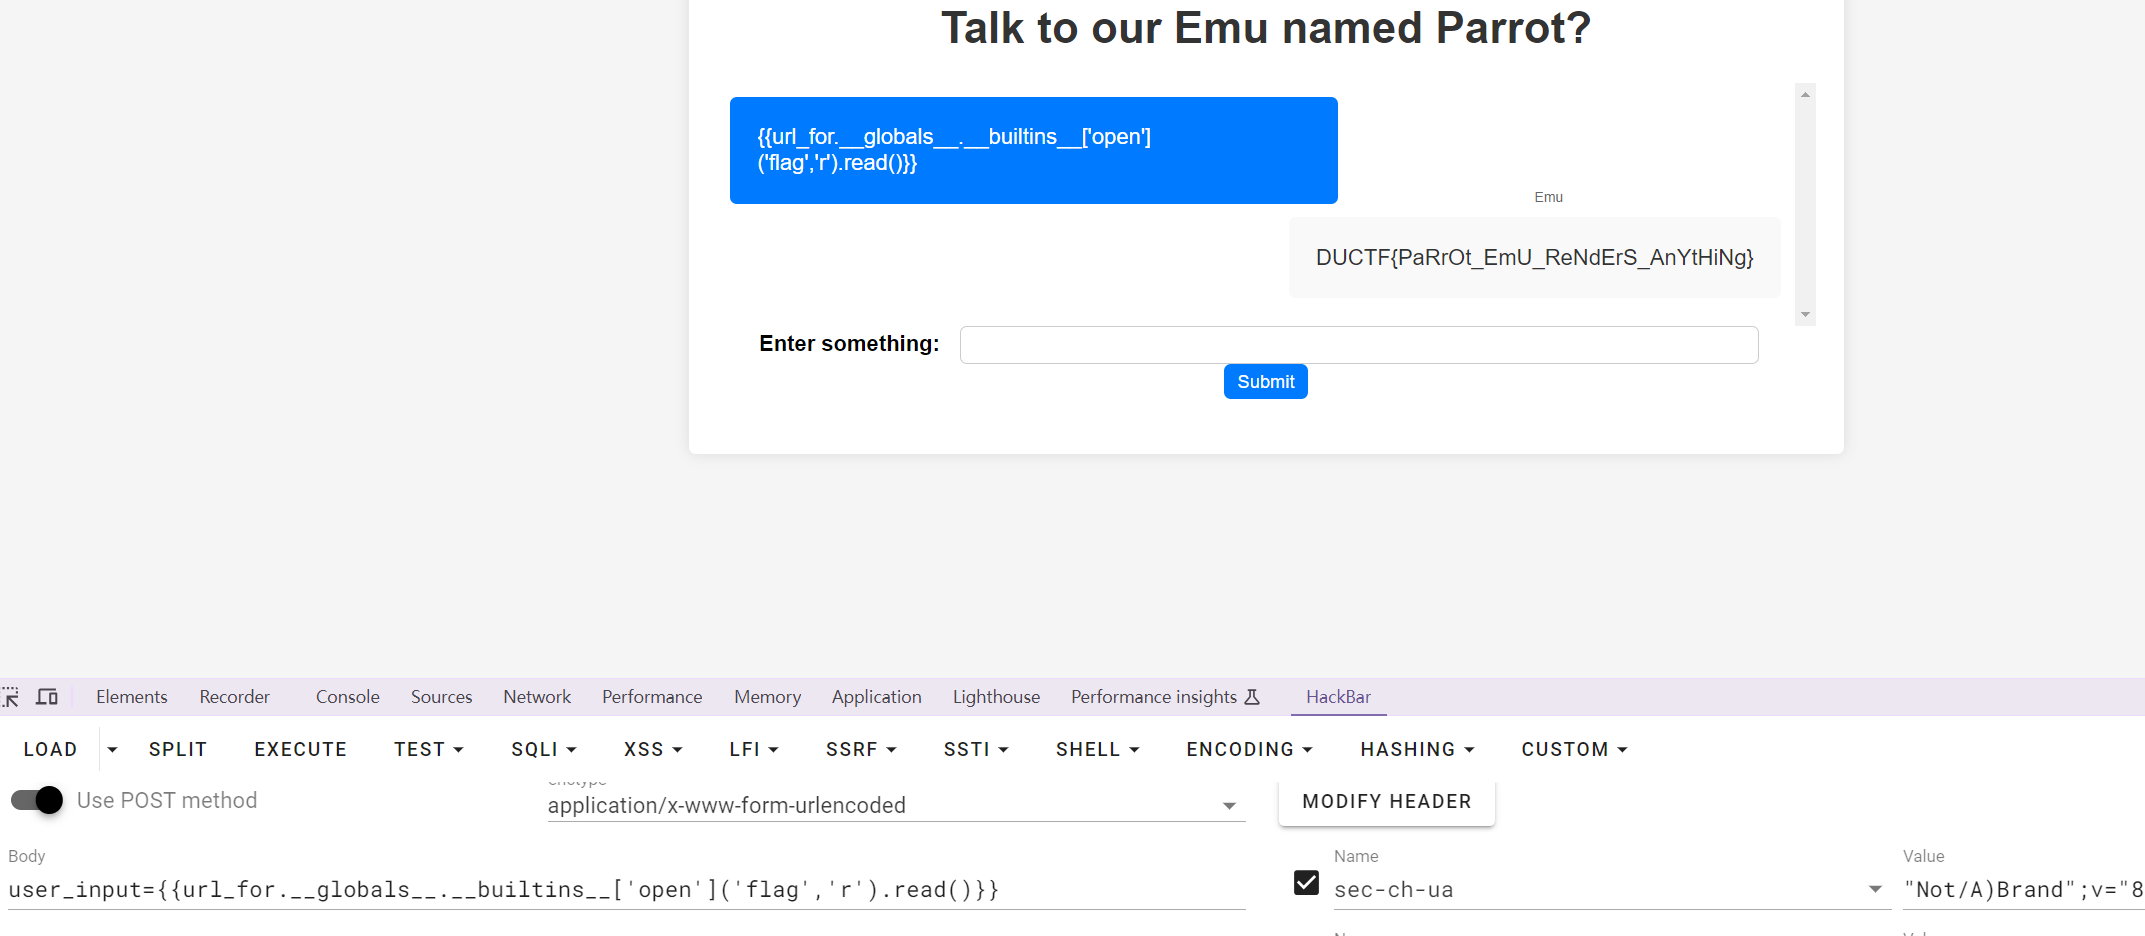Image resolution: width=2145 pixels, height=936 pixels.
Task: Expand the SSTI dropdown menu
Action: (976, 749)
